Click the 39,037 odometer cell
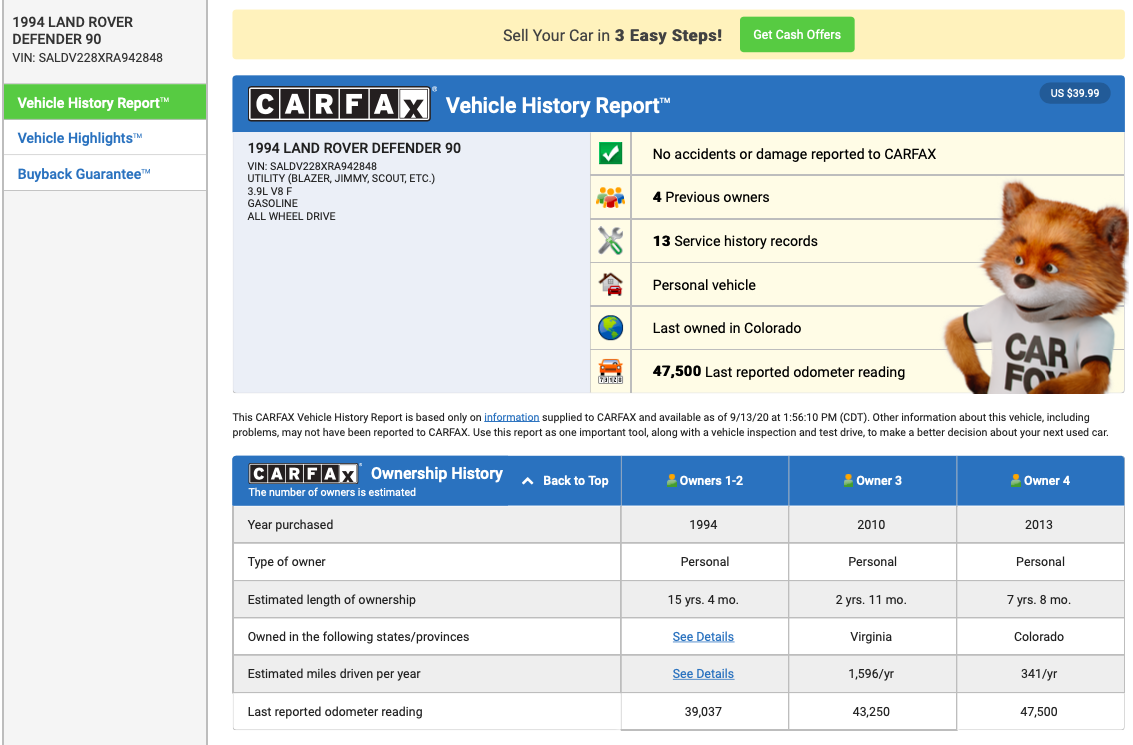The height and width of the screenshot is (745, 1133). tap(703, 712)
